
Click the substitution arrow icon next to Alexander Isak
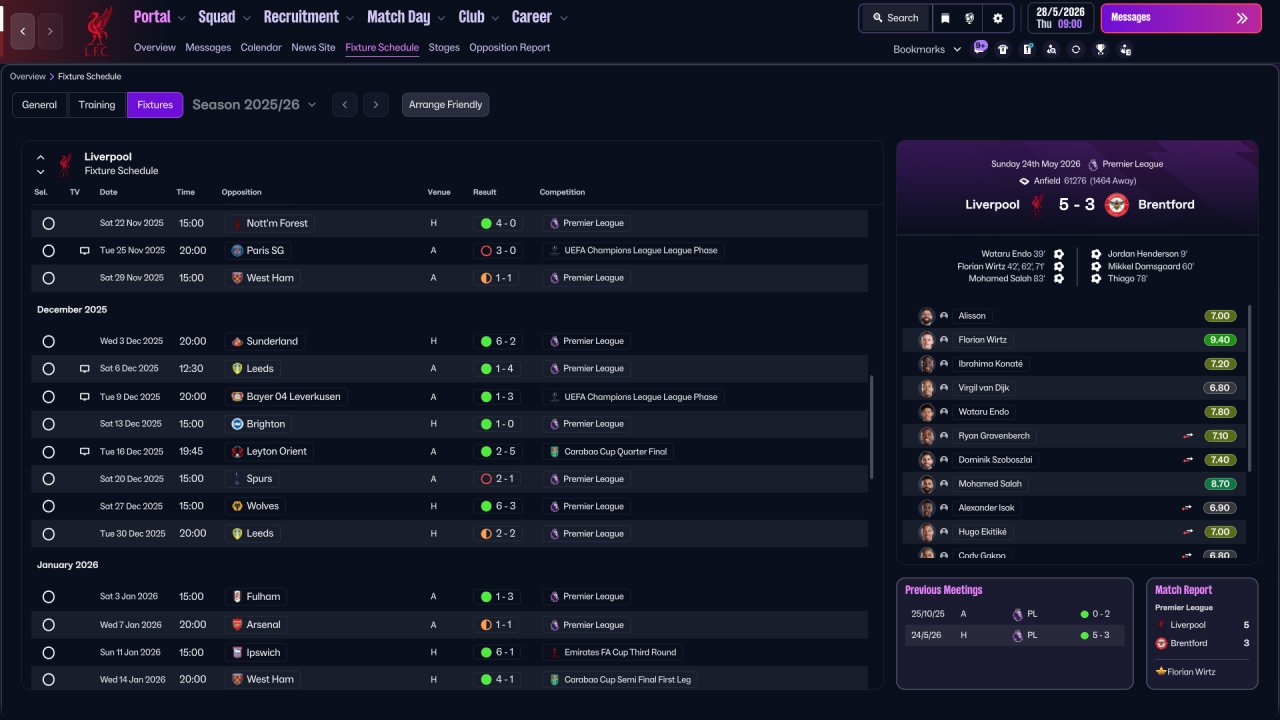pos(1188,508)
